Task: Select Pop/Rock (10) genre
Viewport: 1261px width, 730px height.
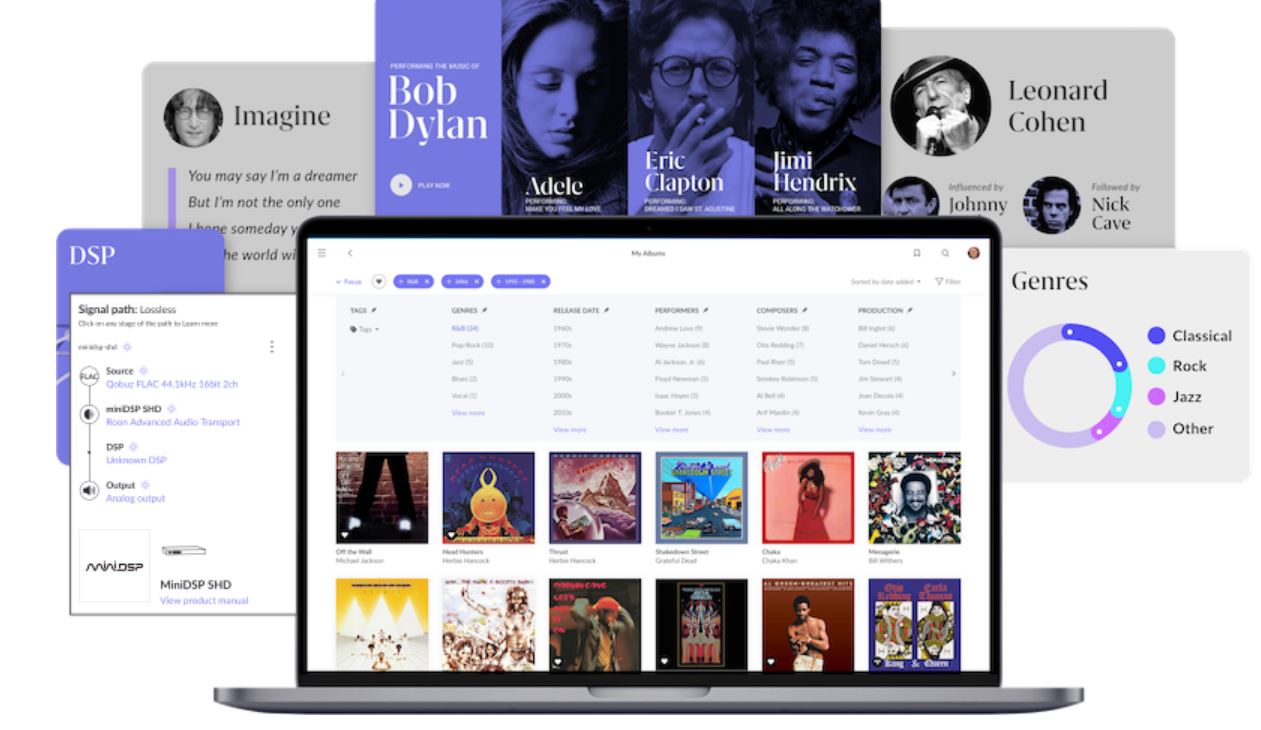Action: 473,345
